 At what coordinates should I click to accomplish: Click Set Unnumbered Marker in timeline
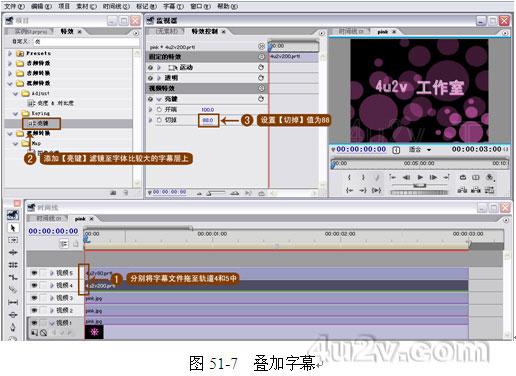76,244
